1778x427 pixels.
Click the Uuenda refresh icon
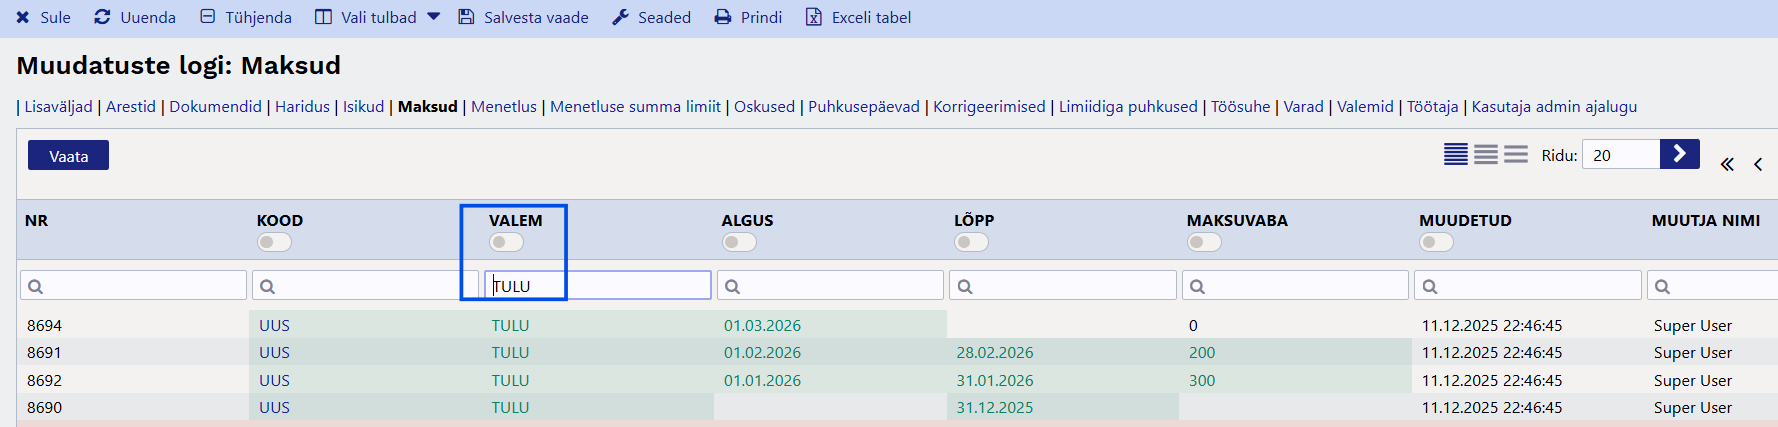(x=102, y=17)
